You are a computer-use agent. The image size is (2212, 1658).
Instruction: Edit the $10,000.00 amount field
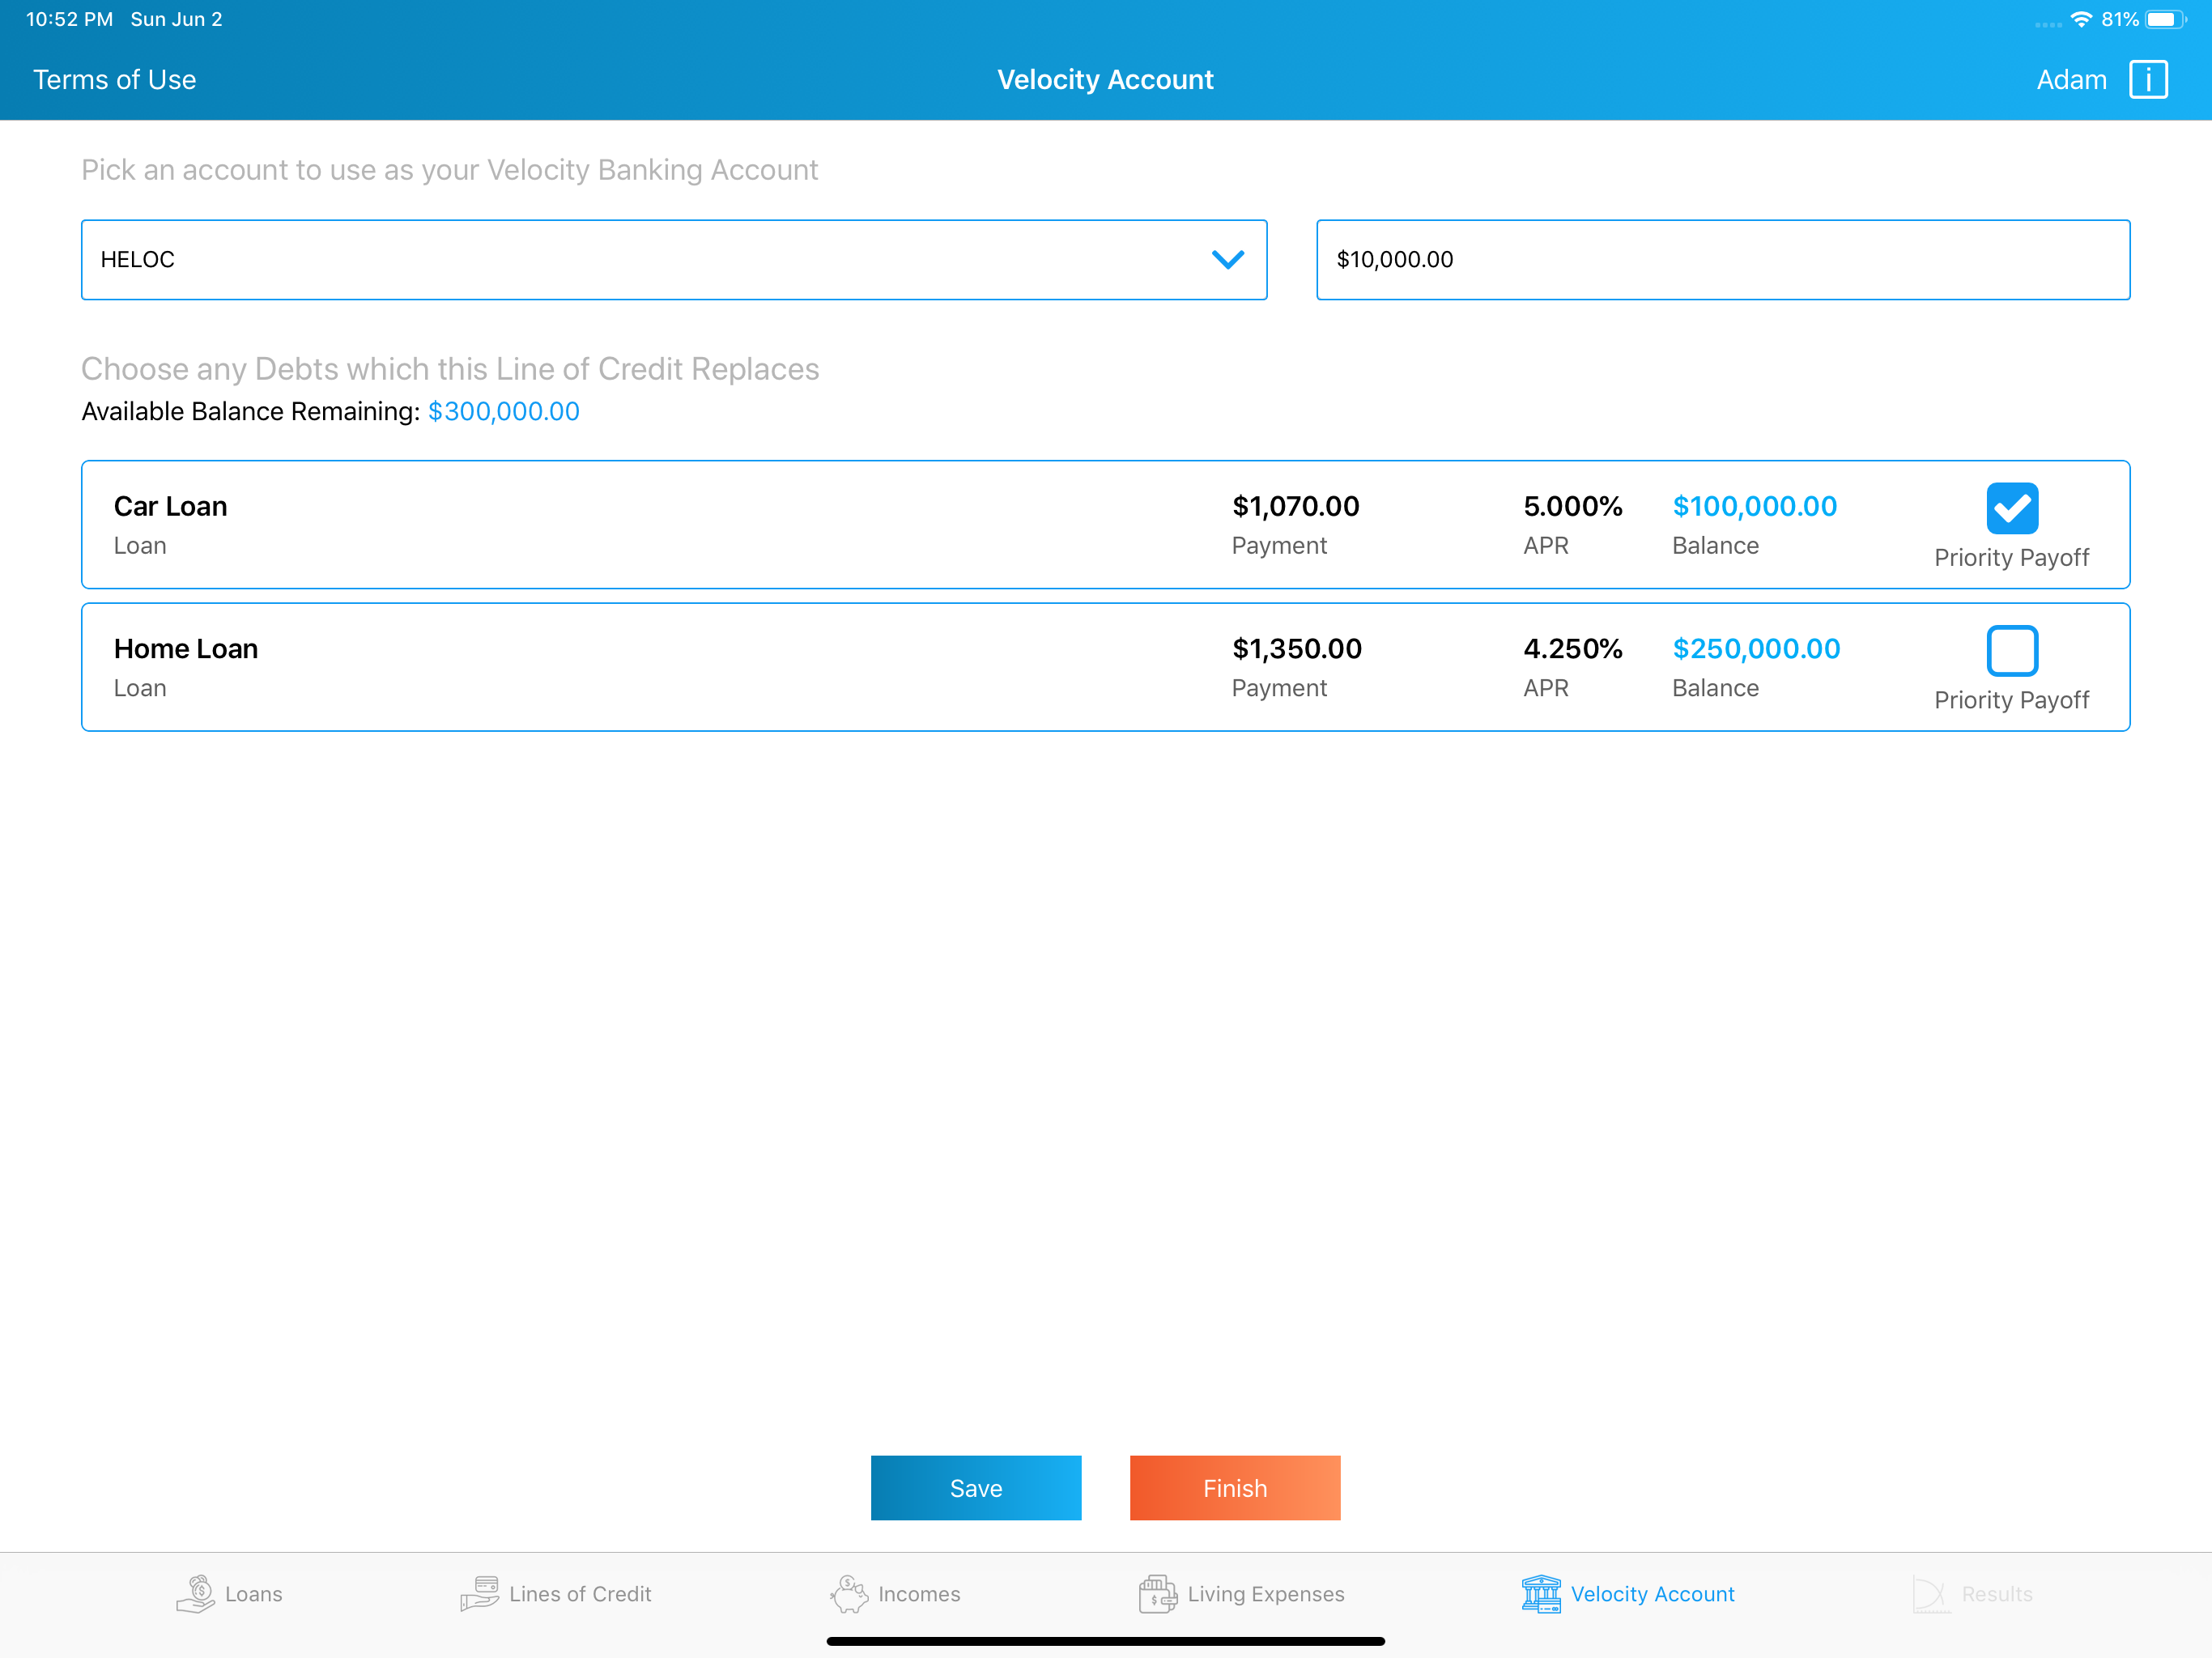1723,260
